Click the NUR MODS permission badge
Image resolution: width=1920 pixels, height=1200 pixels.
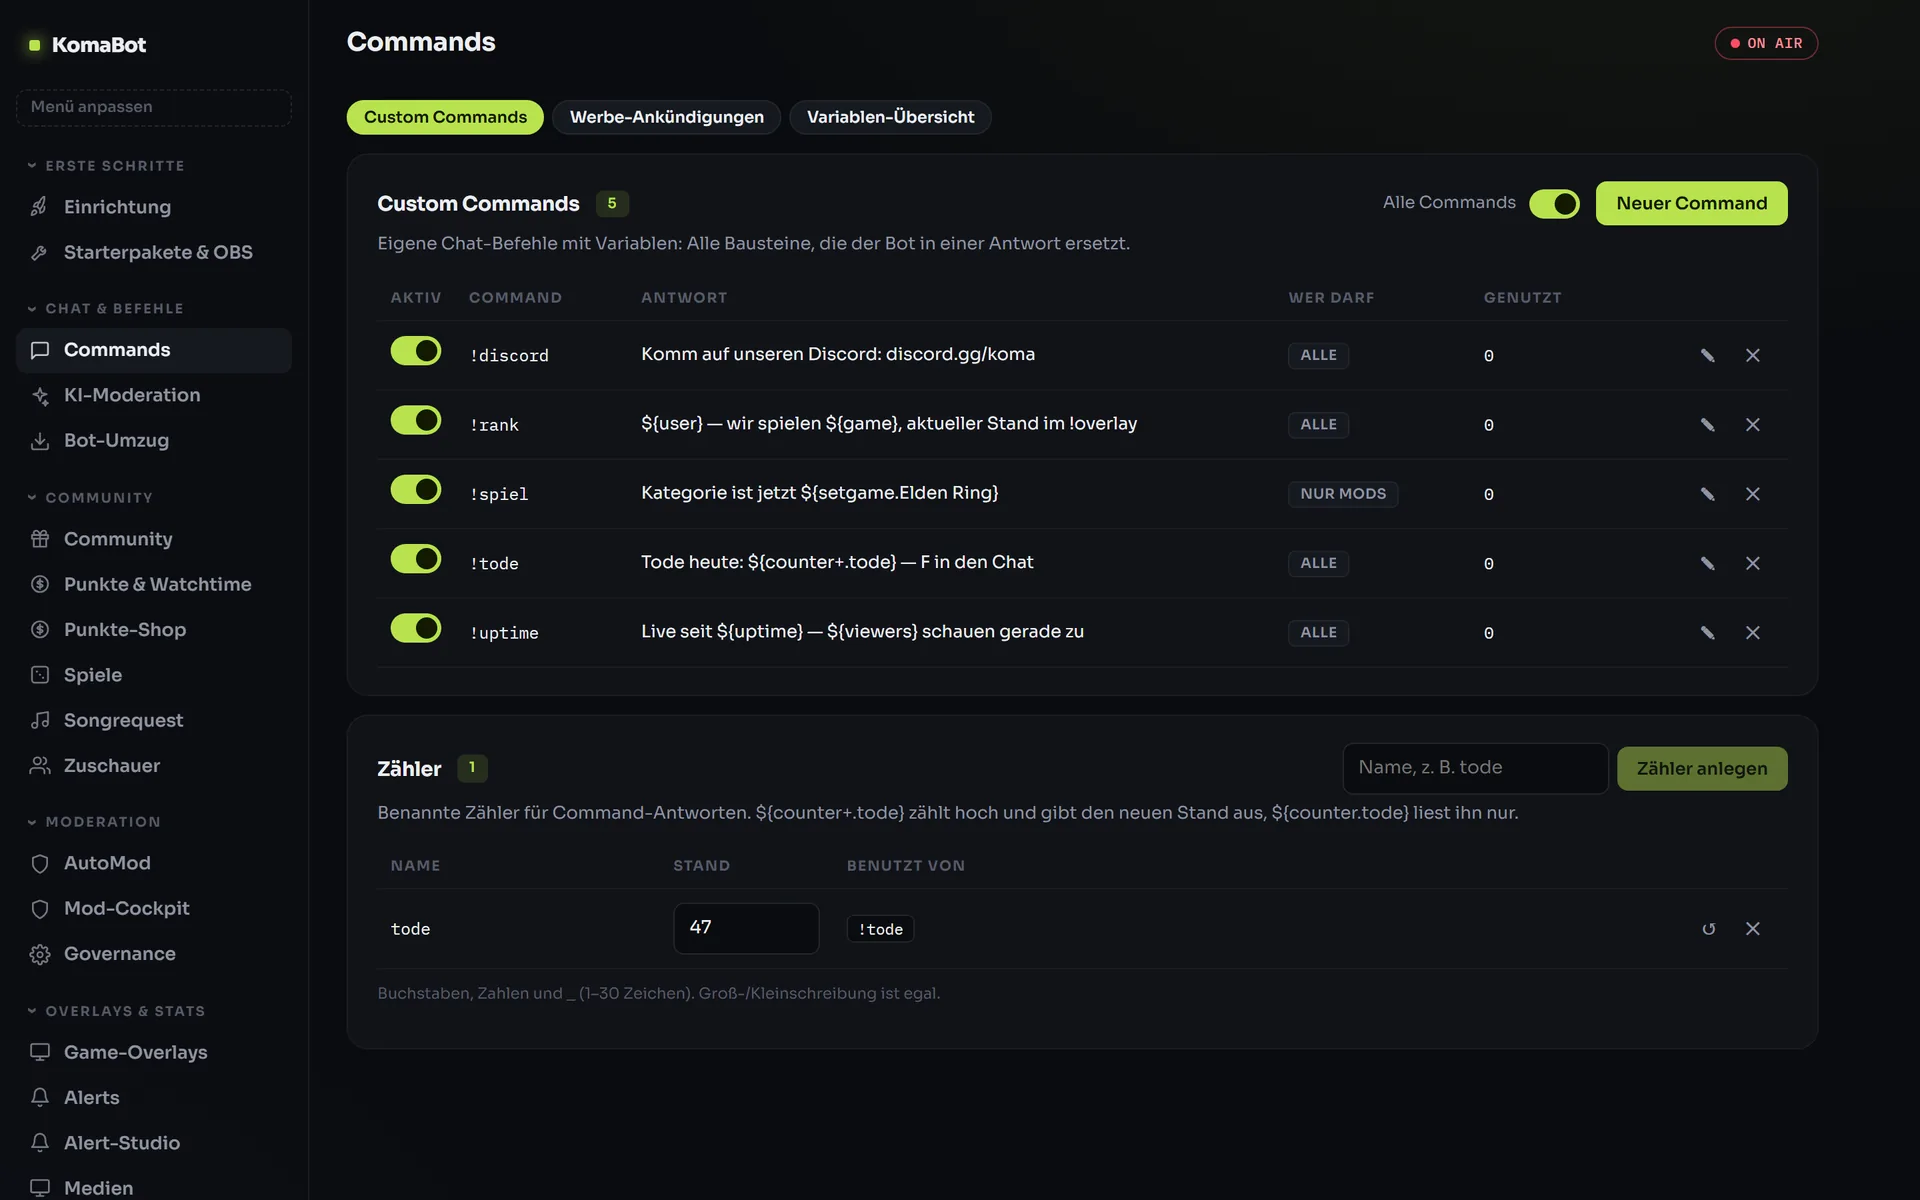[1343, 494]
